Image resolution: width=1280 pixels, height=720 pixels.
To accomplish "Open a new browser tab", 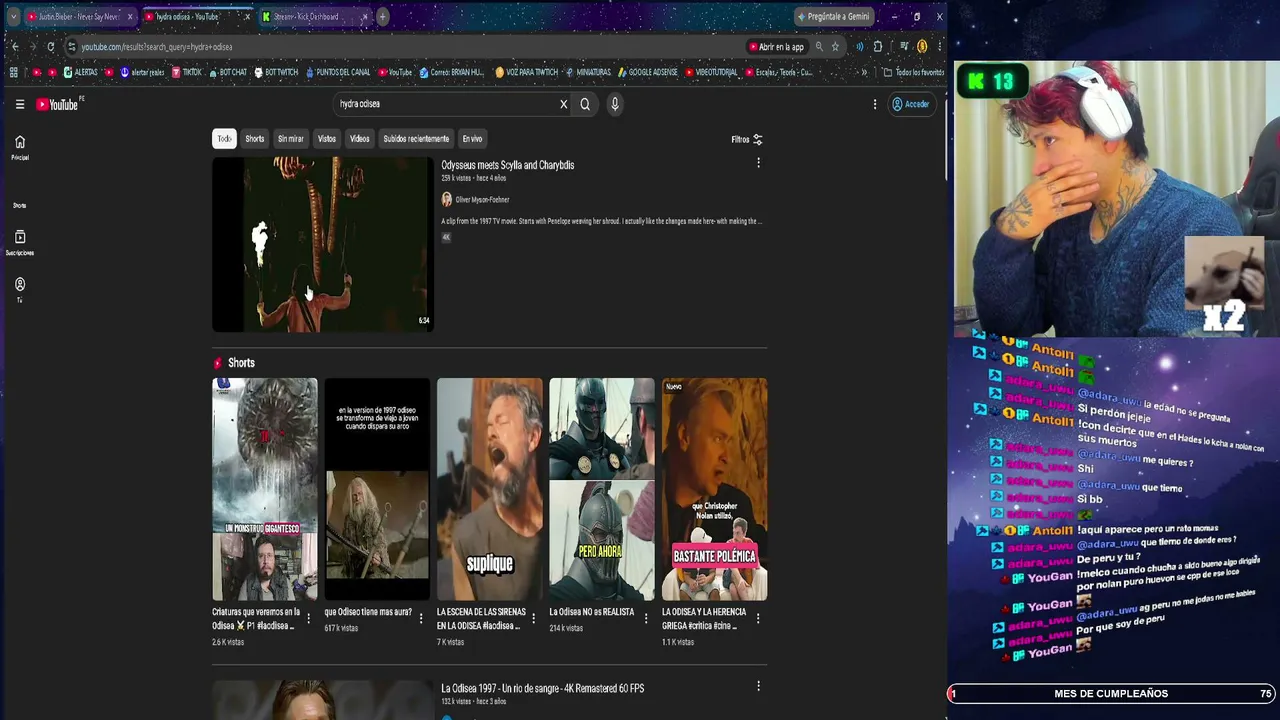I will point(382,17).
